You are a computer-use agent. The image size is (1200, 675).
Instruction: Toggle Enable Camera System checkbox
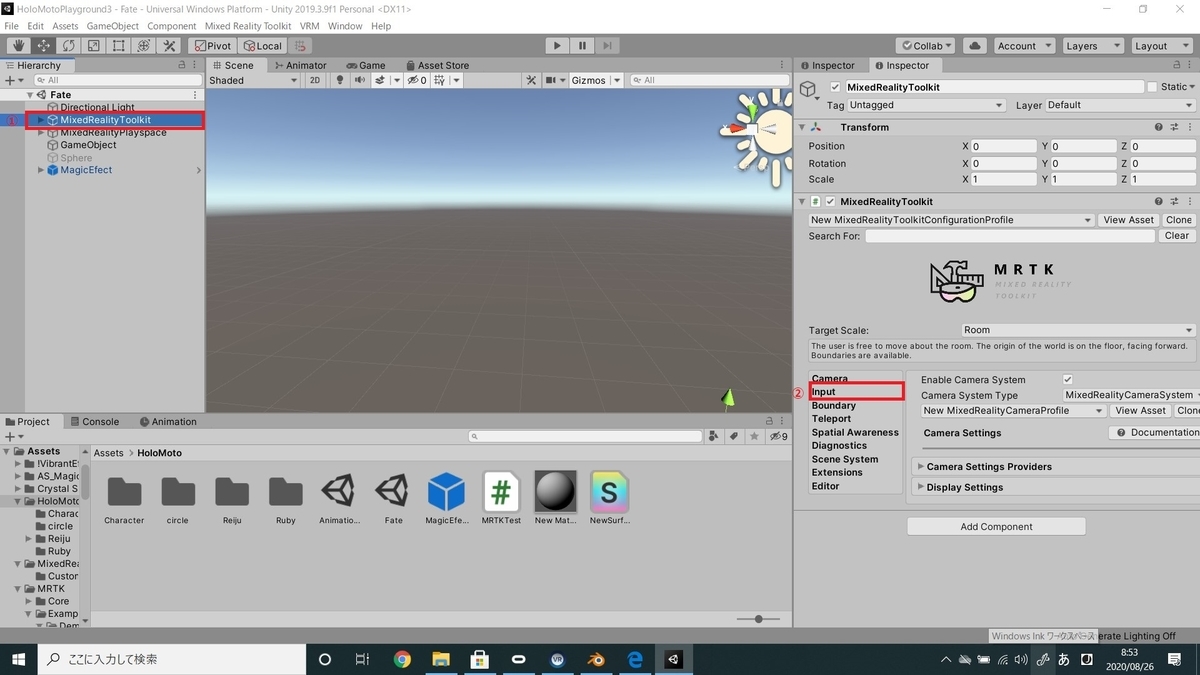click(x=1068, y=380)
